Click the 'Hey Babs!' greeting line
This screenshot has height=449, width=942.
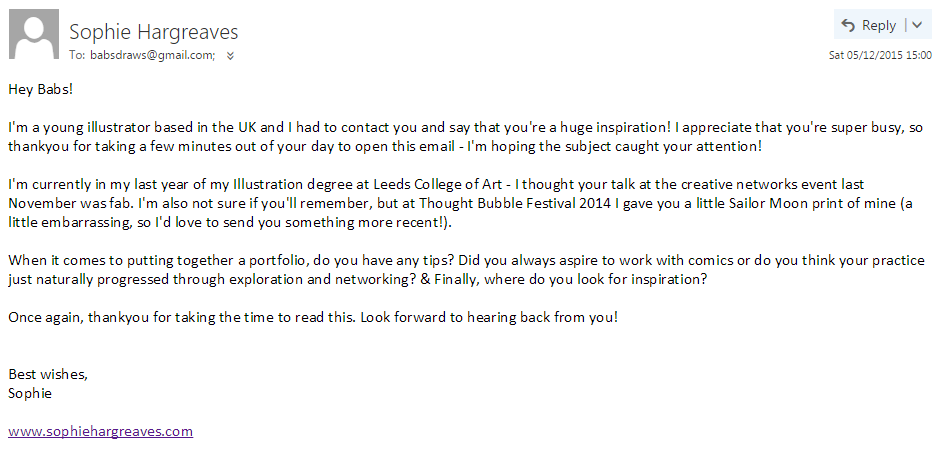41,90
